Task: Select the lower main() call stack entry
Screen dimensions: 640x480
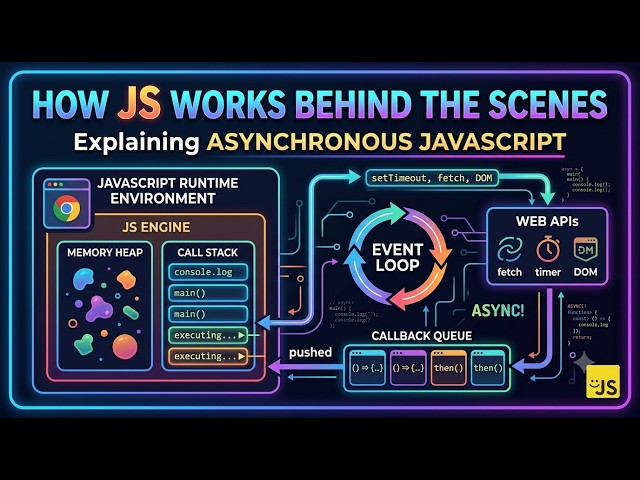Action: pos(208,314)
